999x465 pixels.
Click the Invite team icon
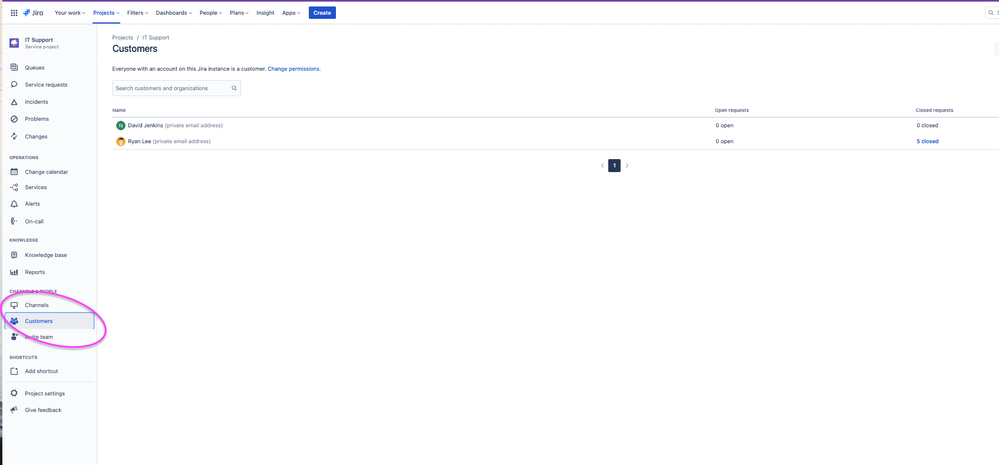coord(14,337)
